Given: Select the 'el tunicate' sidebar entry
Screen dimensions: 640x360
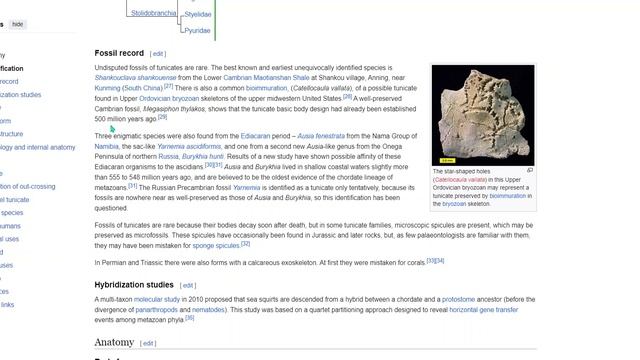Looking at the screenshot, I should pos(14,200).
